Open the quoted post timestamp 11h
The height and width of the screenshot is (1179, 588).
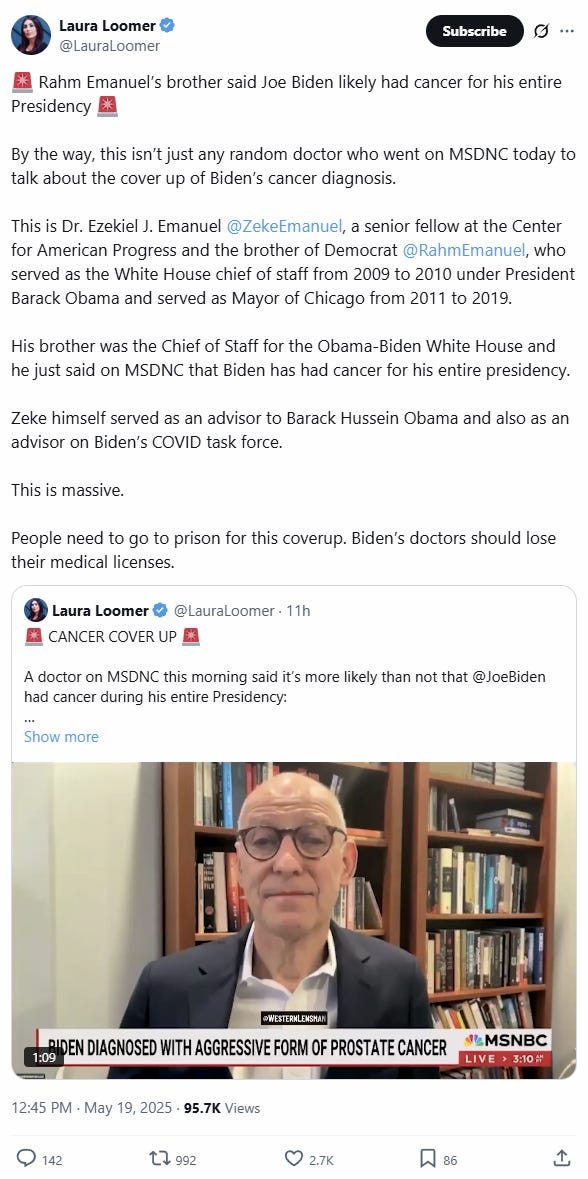click(x=298, y=611)
